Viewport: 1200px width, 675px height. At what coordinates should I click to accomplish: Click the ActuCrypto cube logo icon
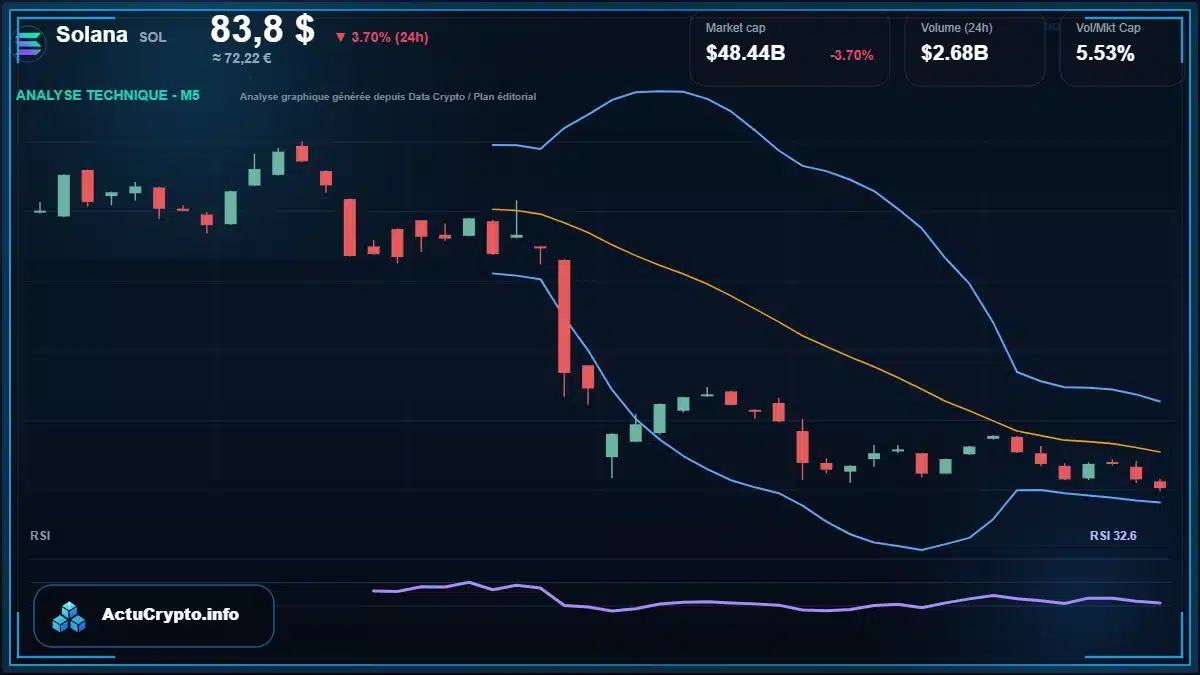click(x=69, y=617)
